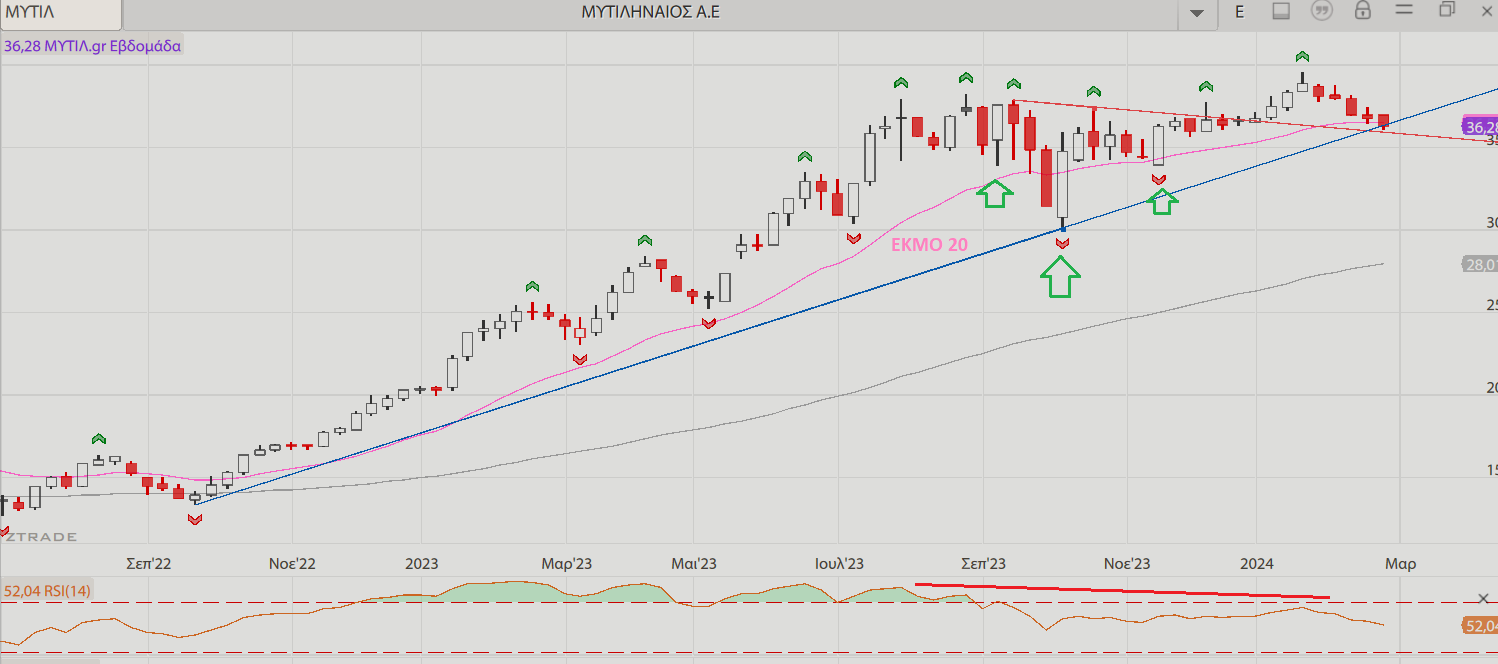Toggle the chart lock padlock icon
This screenshot has height=664, width=1498.
pyautogui.click(x=1362, y=11)
